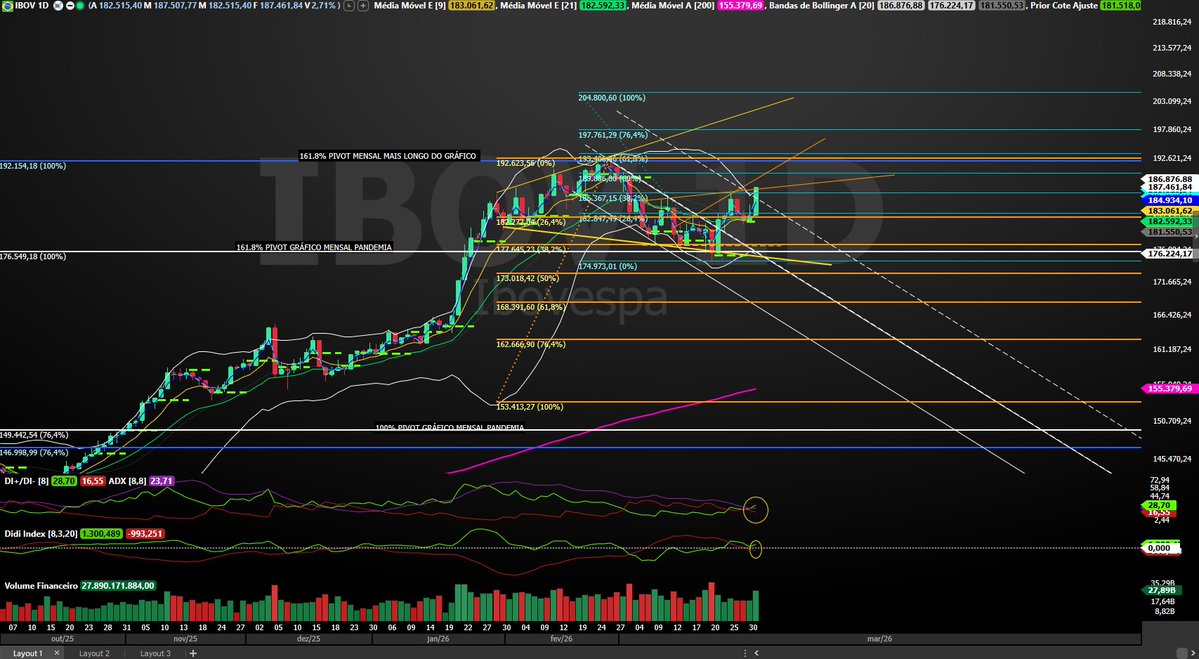Click the left scroll arrow at bottom bar

(756, 653)
